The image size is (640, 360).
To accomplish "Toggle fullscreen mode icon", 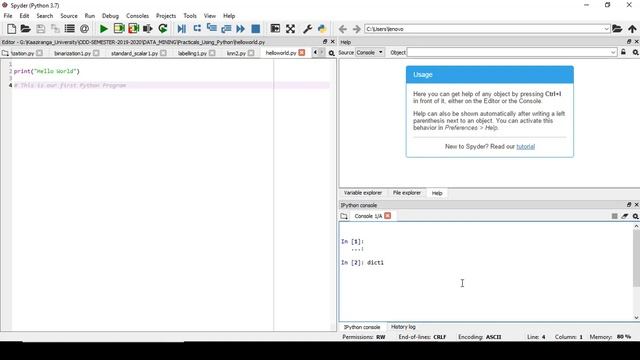I will pos(290,29).
